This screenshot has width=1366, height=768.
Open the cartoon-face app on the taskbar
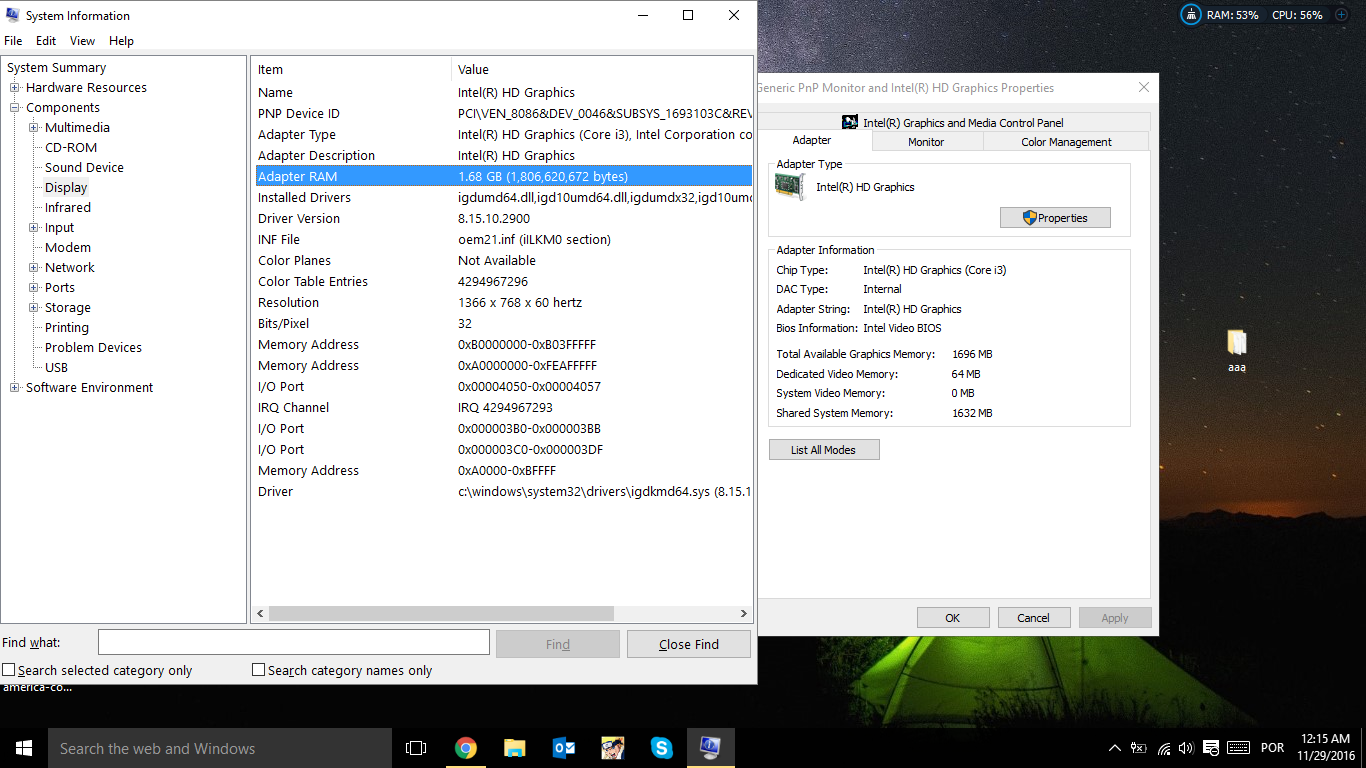(612, 748)
